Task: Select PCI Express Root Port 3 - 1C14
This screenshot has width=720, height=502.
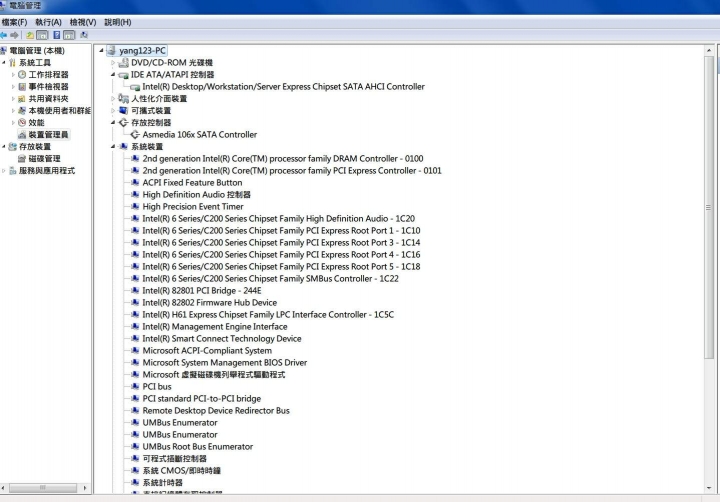Action: [x=281, y=242]
